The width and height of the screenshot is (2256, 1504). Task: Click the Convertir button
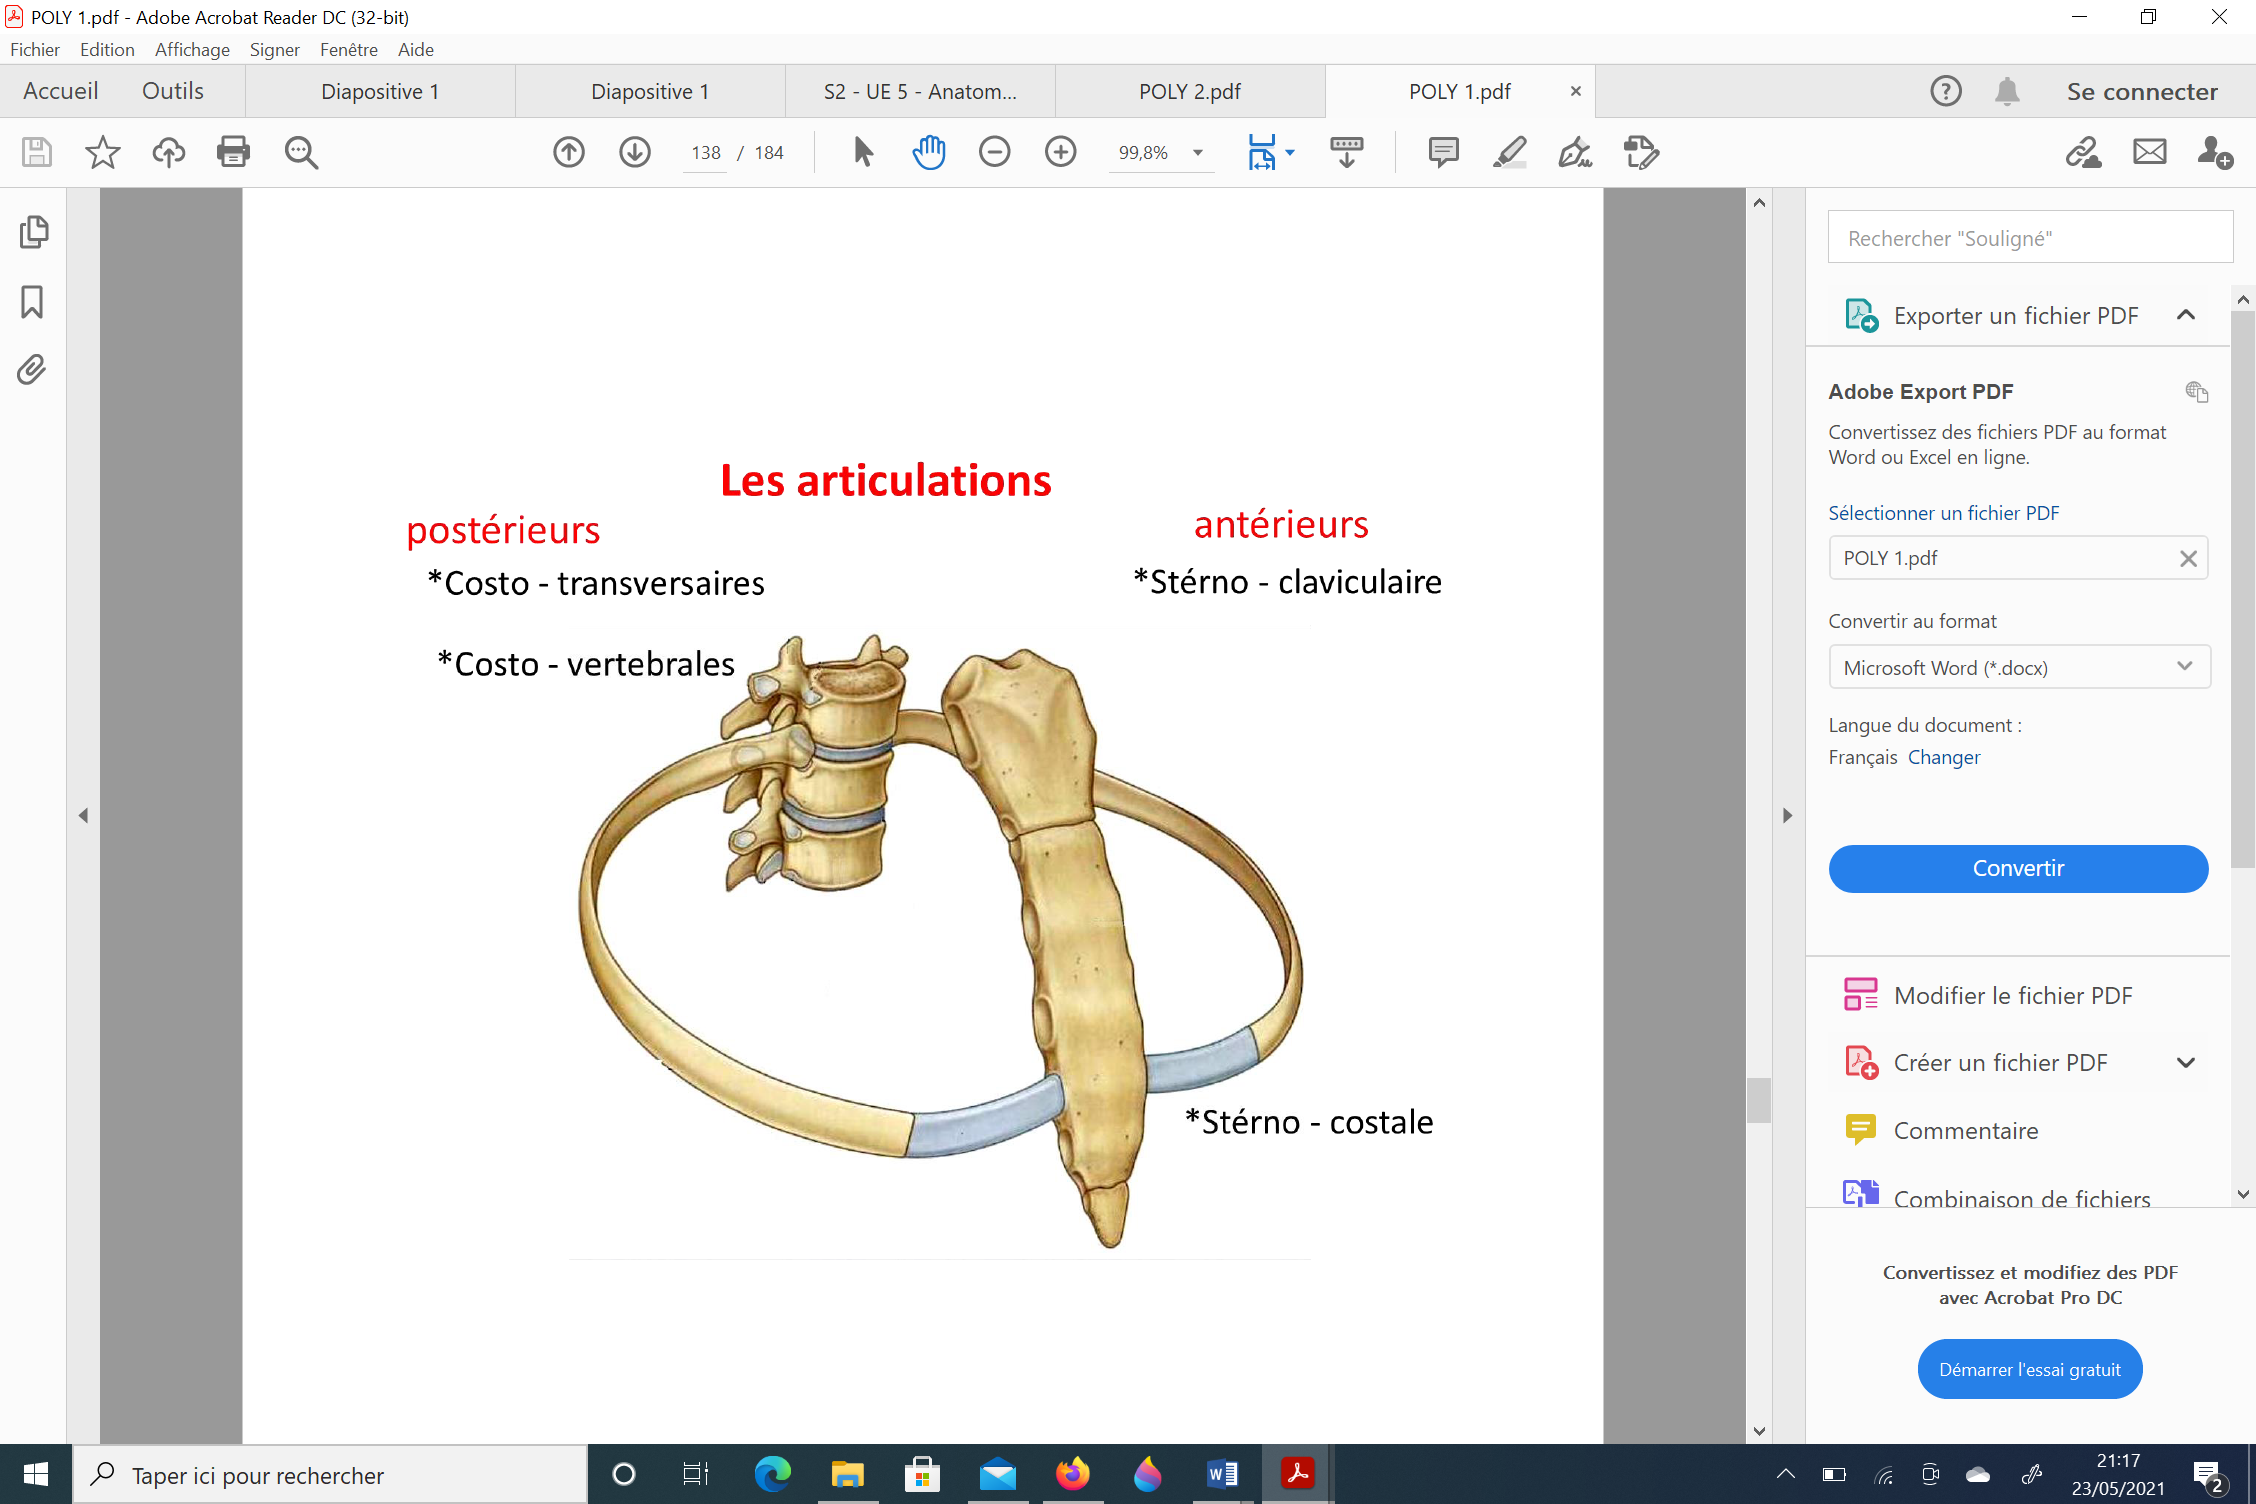tap(2017, 868)
